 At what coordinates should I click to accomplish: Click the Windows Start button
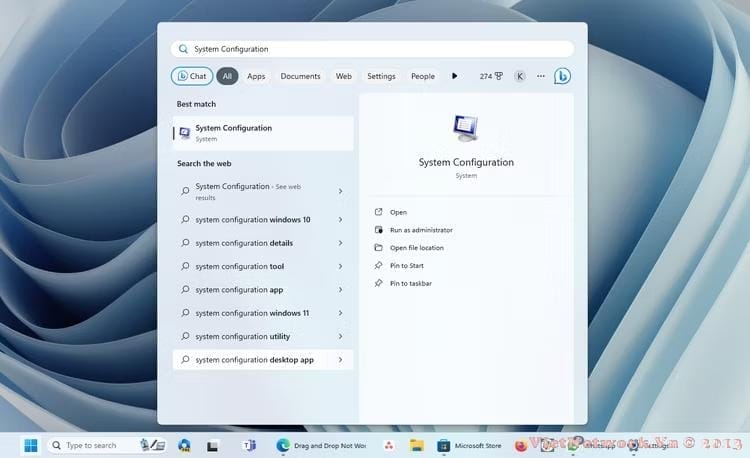click(x=30, y=445)
